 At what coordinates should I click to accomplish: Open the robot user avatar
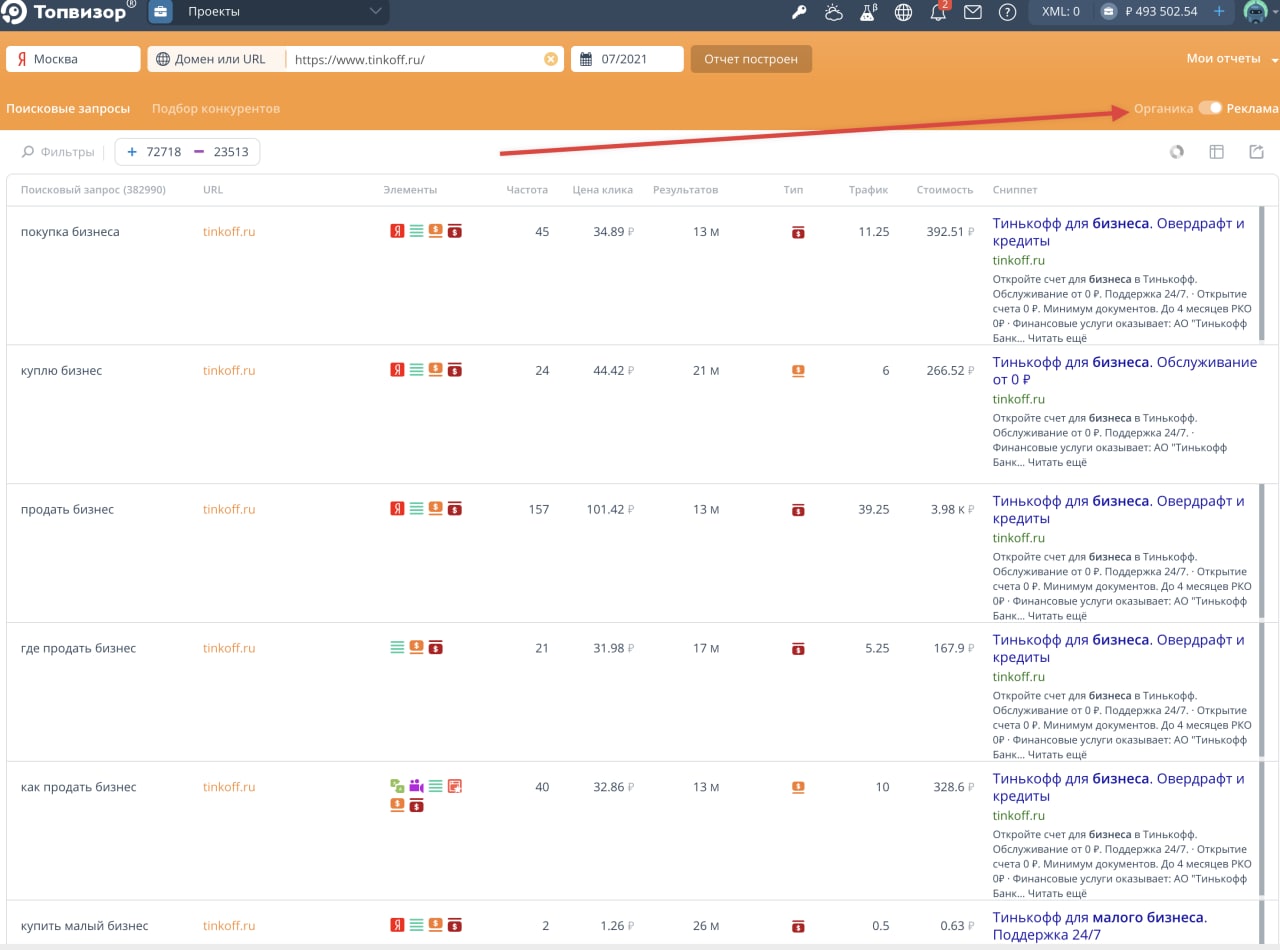(x=1255, y=12)
